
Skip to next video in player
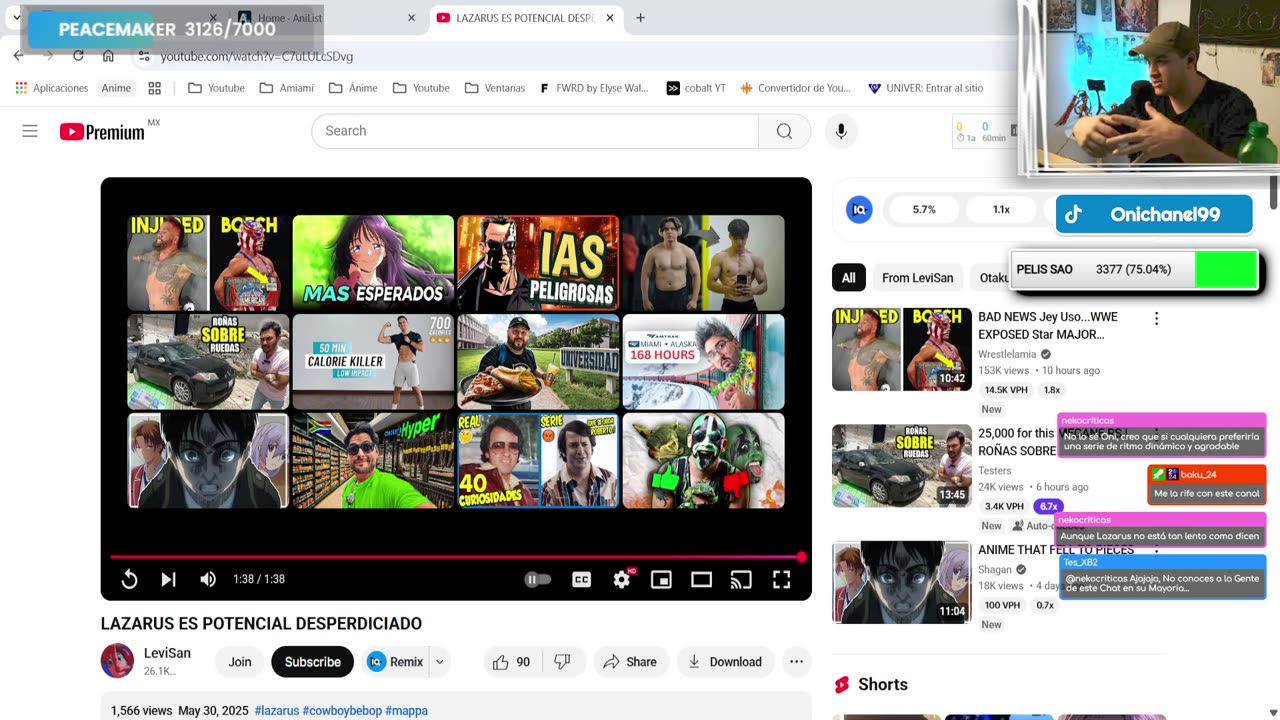(x=168, y=579)
